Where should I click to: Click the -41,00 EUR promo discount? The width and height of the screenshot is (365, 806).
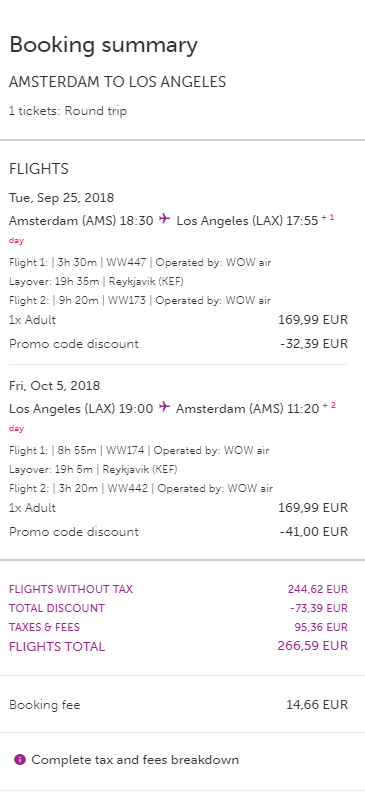(x=314, y=532)
